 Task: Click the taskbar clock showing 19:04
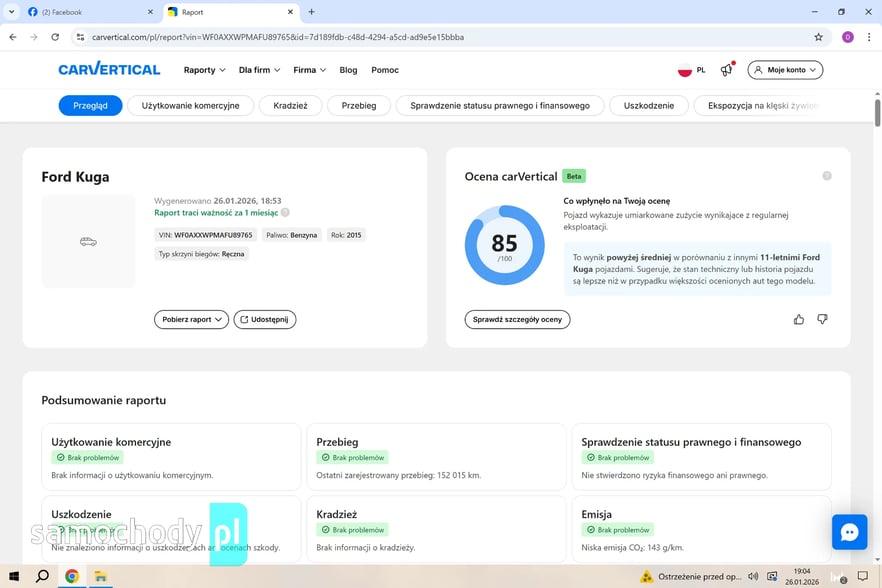(802, 576)
